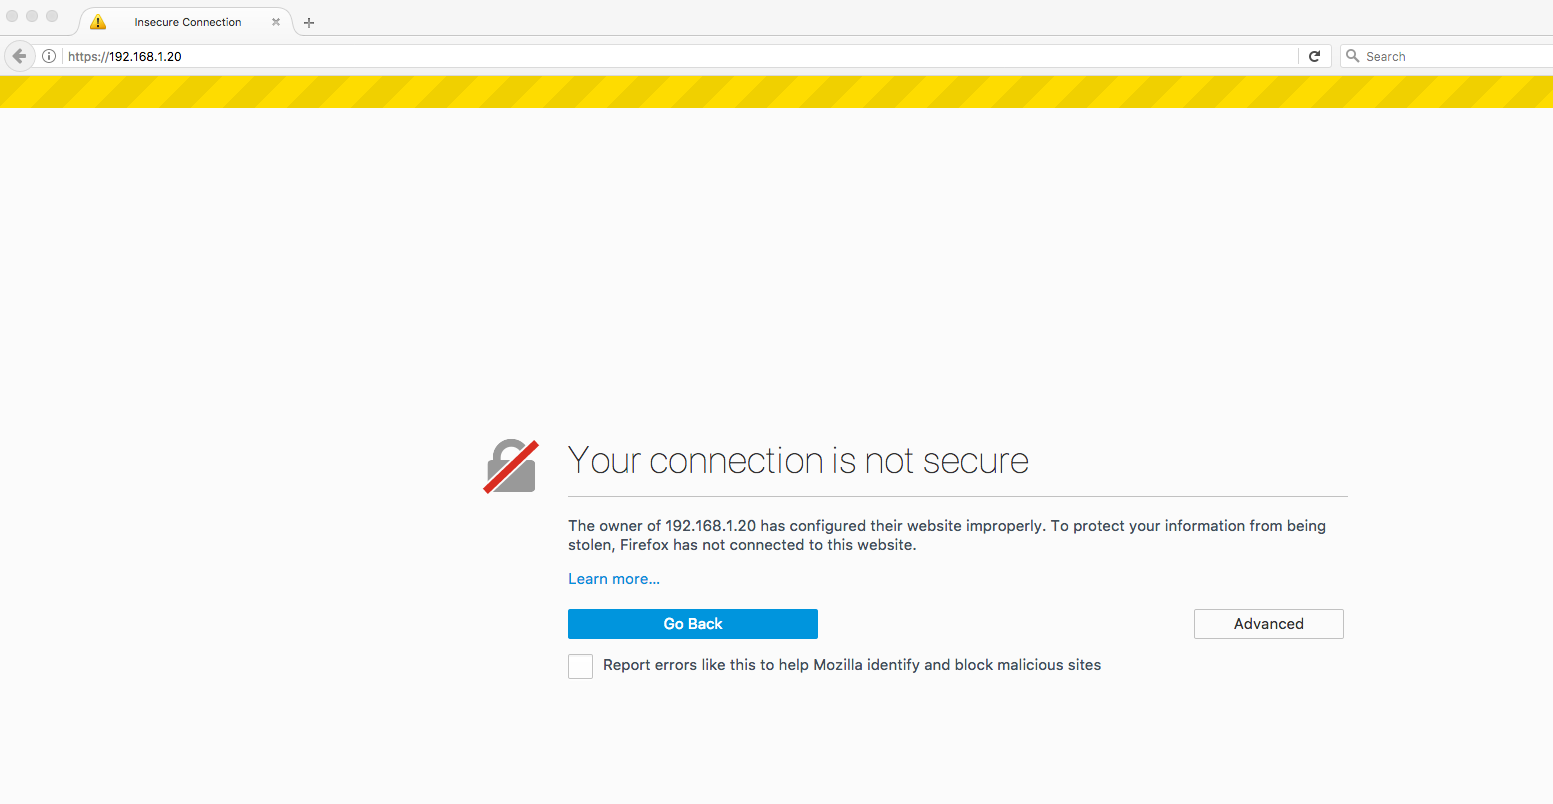Open the Learn more… link

[x=614, y=579]
